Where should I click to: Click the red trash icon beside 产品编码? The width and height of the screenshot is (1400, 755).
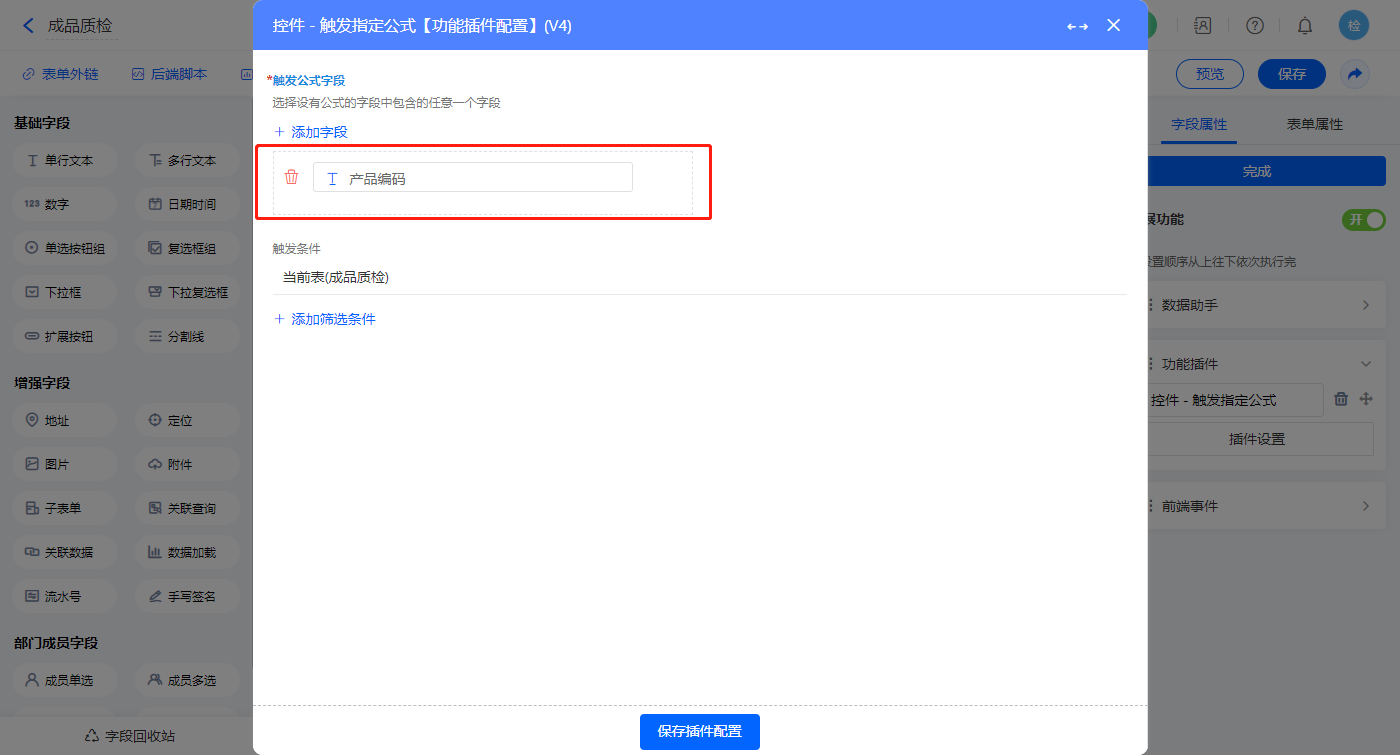click(x=291, y=177)
